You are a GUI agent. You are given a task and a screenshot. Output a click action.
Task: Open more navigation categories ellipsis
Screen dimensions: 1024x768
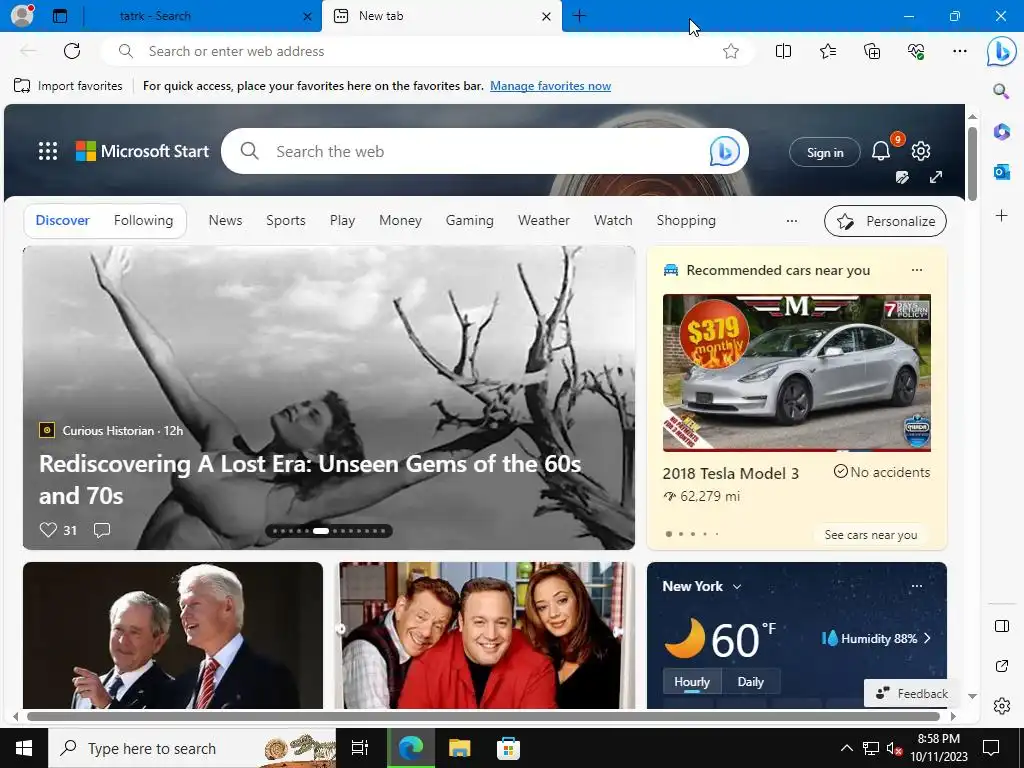[792, 221]
